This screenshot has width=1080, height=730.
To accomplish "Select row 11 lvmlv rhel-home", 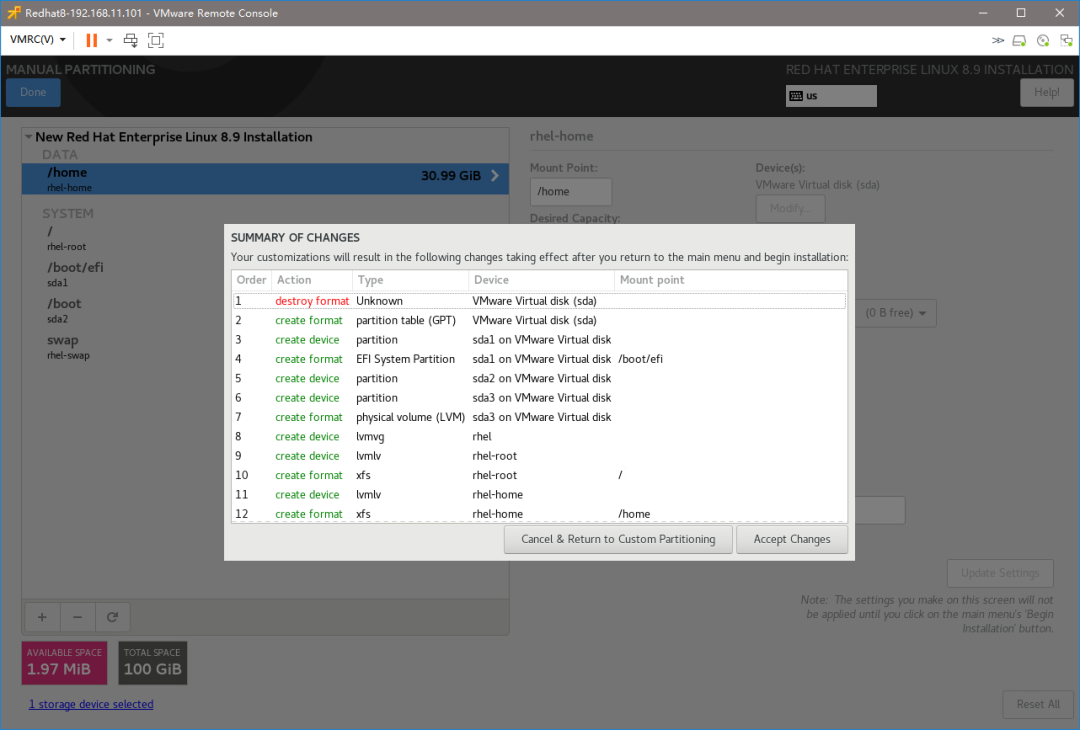I will click(x=539, y=494).
